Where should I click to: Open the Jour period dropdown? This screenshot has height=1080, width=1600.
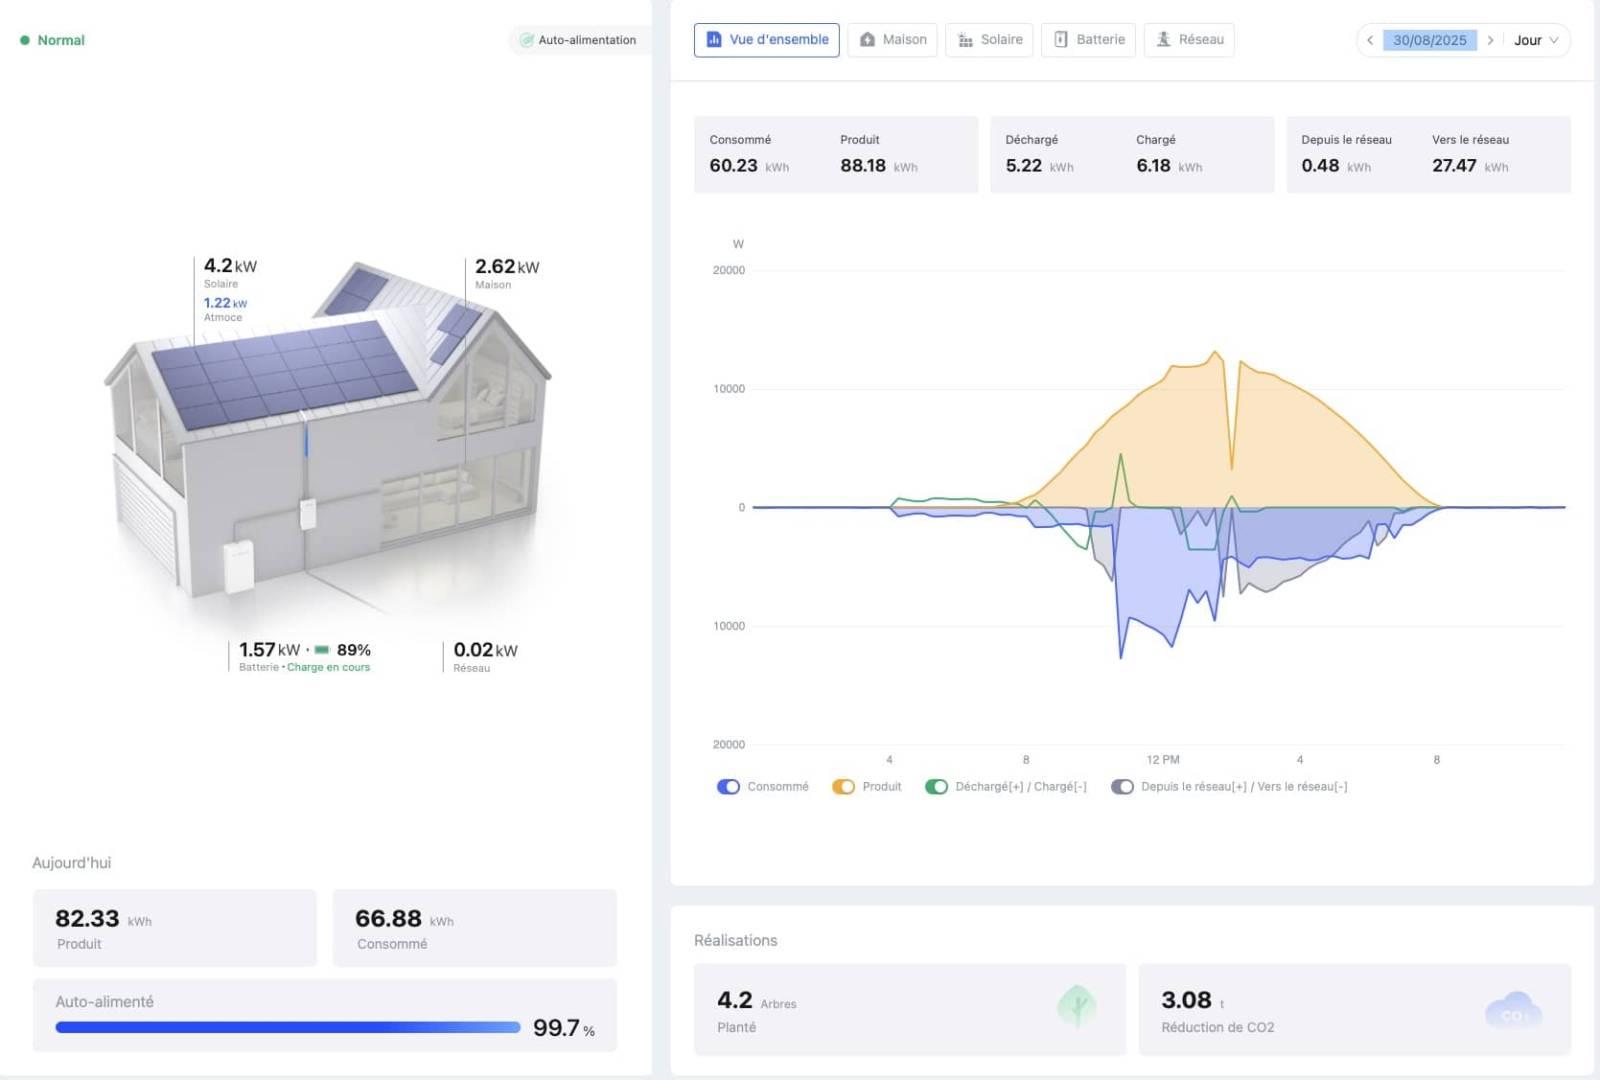(x=1535, y=40)
